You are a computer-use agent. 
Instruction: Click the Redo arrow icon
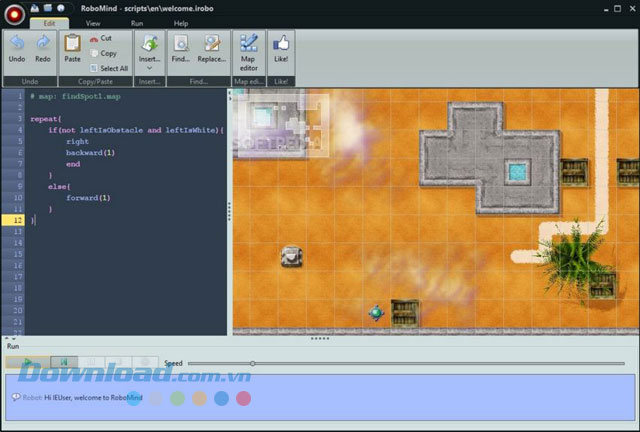[43, 44]
